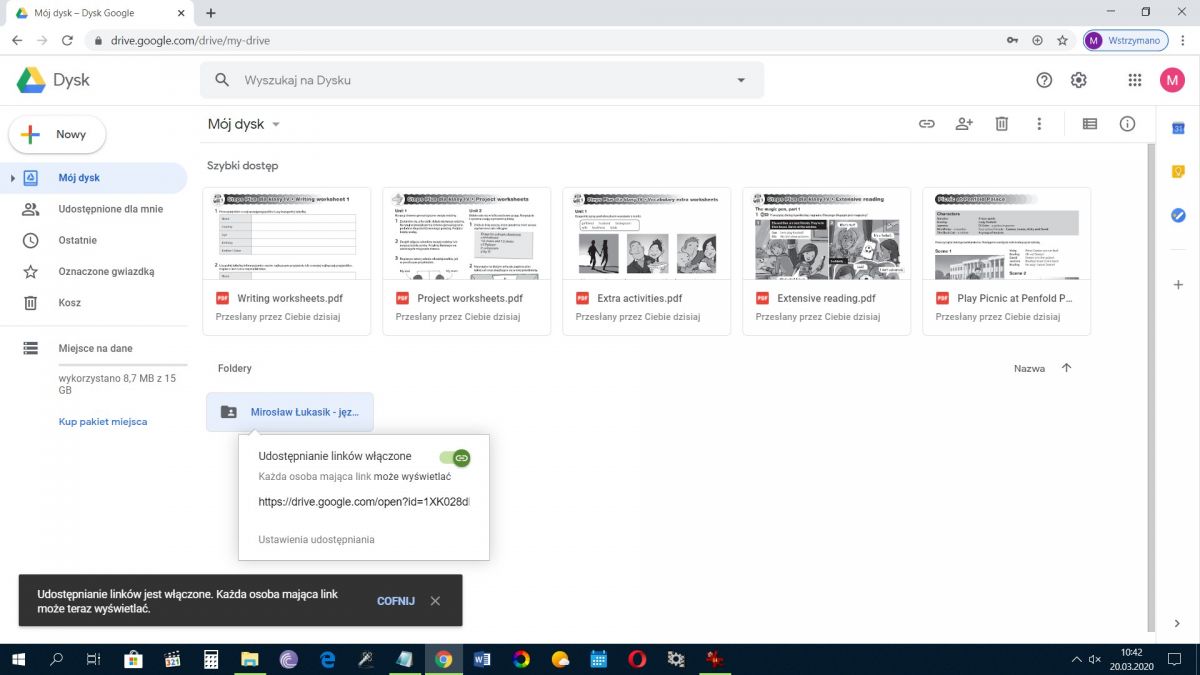Click the trash bin icon in the toolbar
1200x675 pixels.
[x=1001, y=124]
